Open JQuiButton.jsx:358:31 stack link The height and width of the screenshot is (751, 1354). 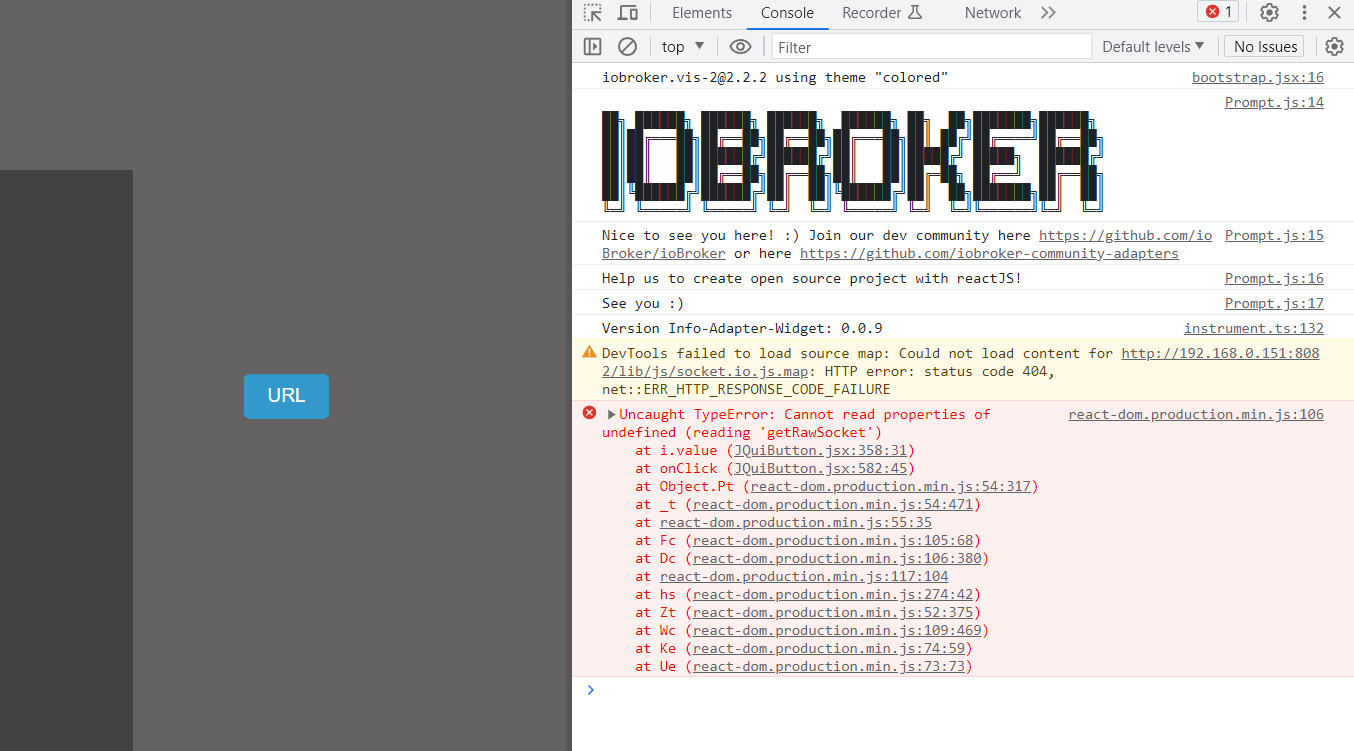[x=820, y=450]
